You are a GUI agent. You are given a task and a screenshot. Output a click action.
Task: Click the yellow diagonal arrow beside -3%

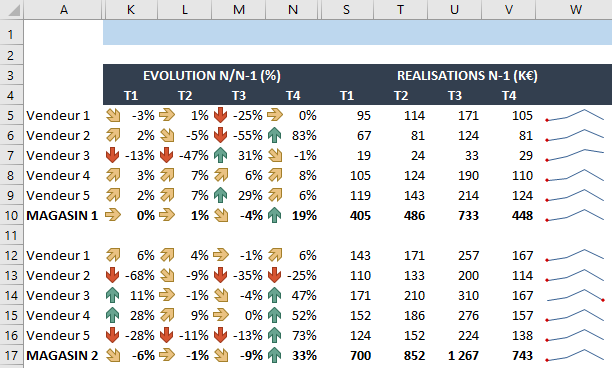[113, 116]
